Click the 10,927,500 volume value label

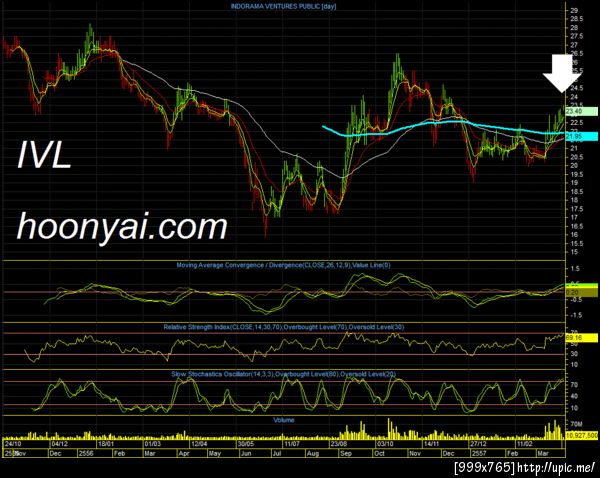tap(582, 436)
